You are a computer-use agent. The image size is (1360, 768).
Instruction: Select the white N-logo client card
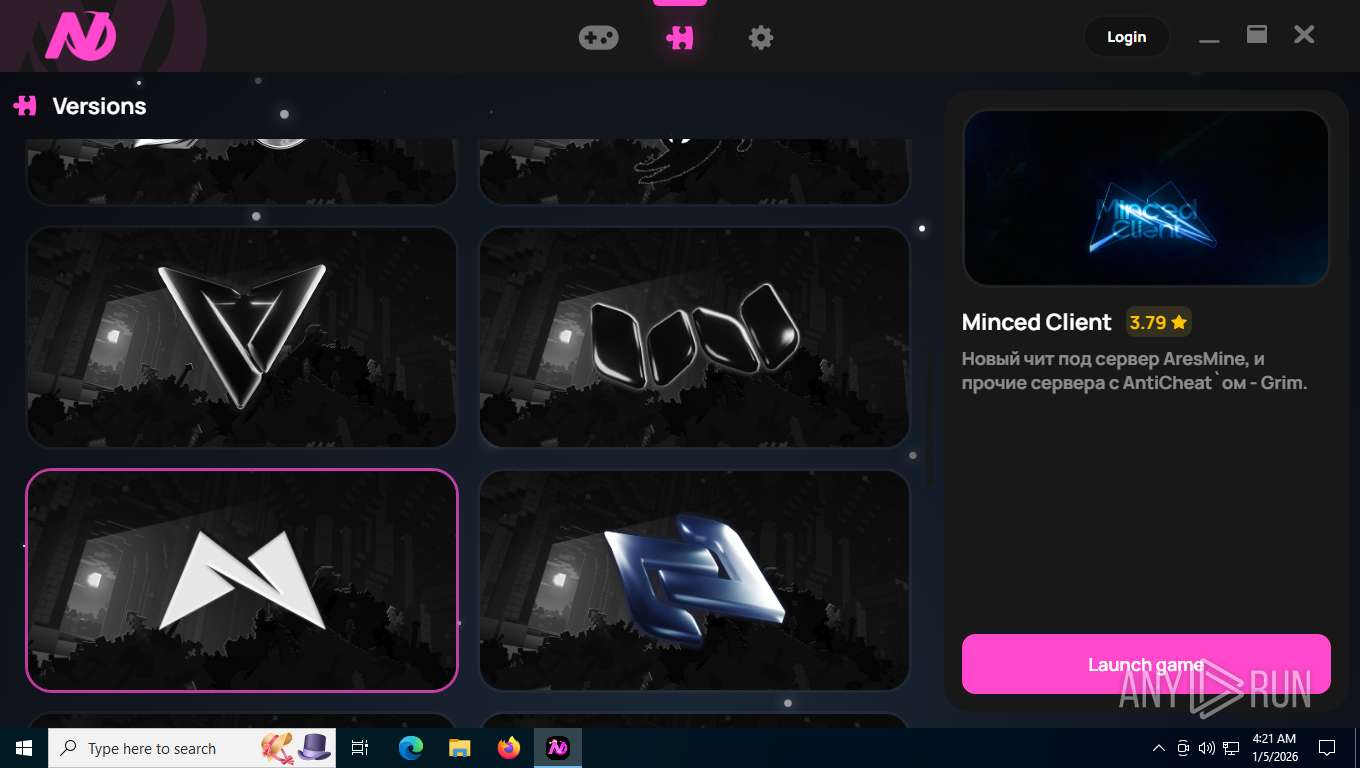(x=242, y=580)
